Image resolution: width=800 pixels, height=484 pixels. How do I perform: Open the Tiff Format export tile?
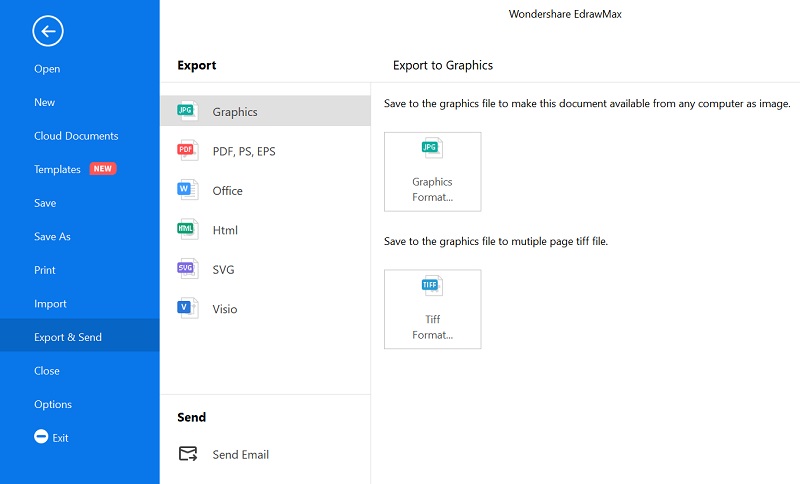[433, 309]
